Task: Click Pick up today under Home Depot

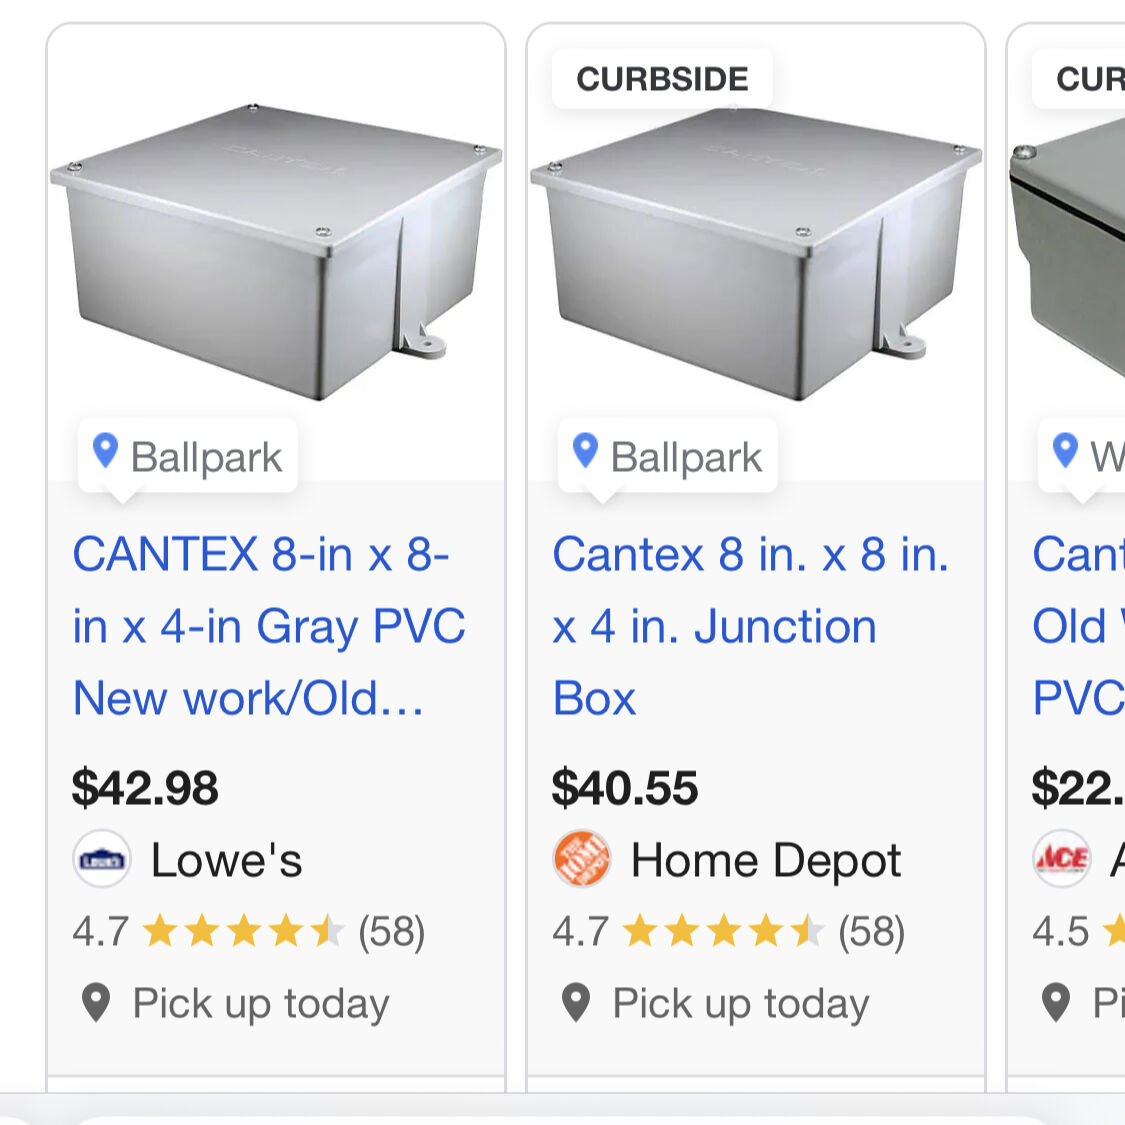Action: pos(740,1003)
